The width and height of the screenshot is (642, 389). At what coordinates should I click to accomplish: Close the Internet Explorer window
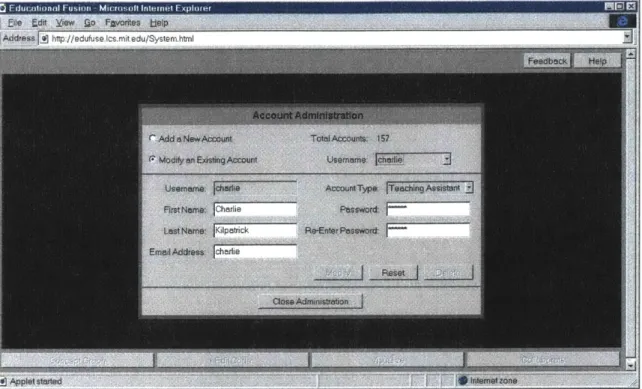(x=631, y=7)
